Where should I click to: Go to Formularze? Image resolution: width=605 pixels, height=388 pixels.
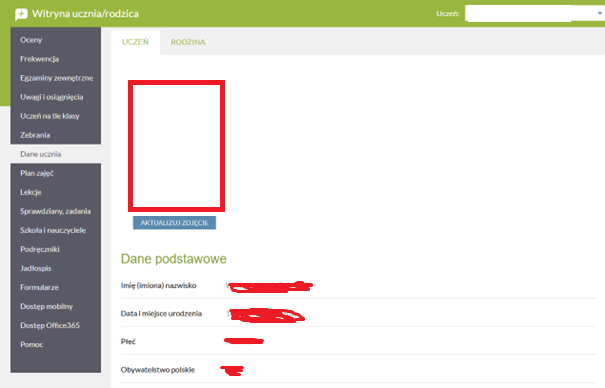pos(56,287)
